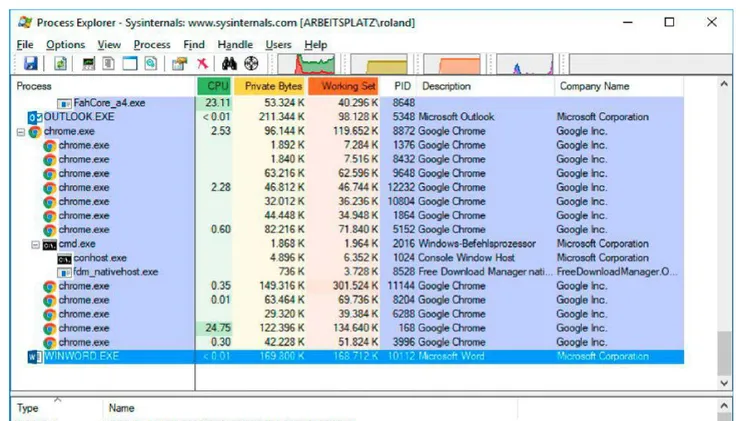The image size is (750, 421).
Task: Click the fdm_nativehost.exe icon
Action: tap(64, 272)
